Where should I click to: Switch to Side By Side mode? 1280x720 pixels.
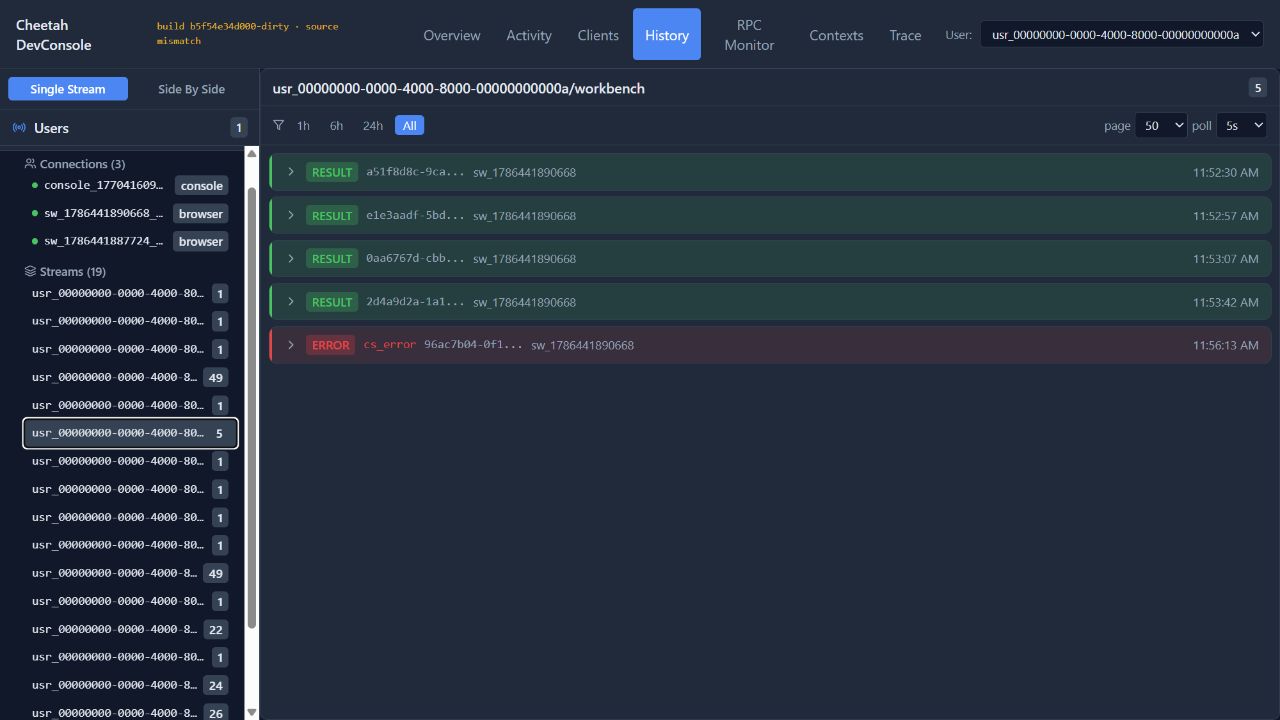[191, 89]
